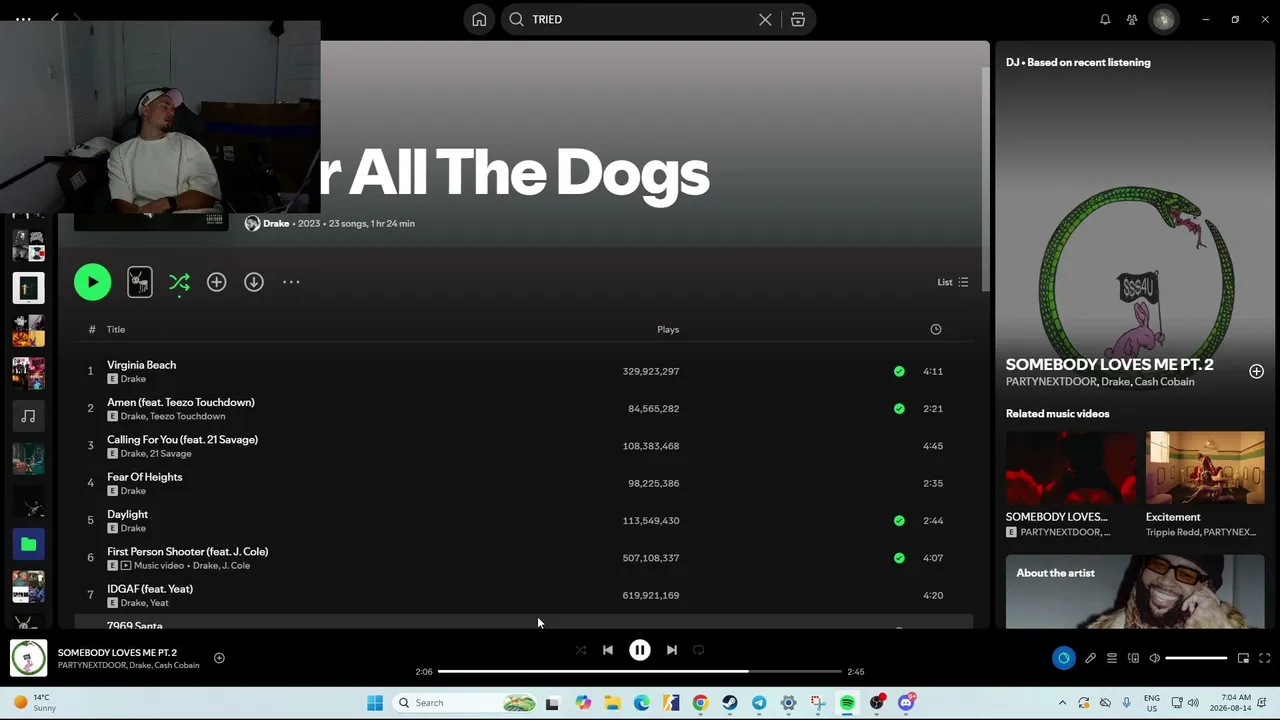1280x720 pixels.
Task: Open the play Queue
Action: point(1111,658)
